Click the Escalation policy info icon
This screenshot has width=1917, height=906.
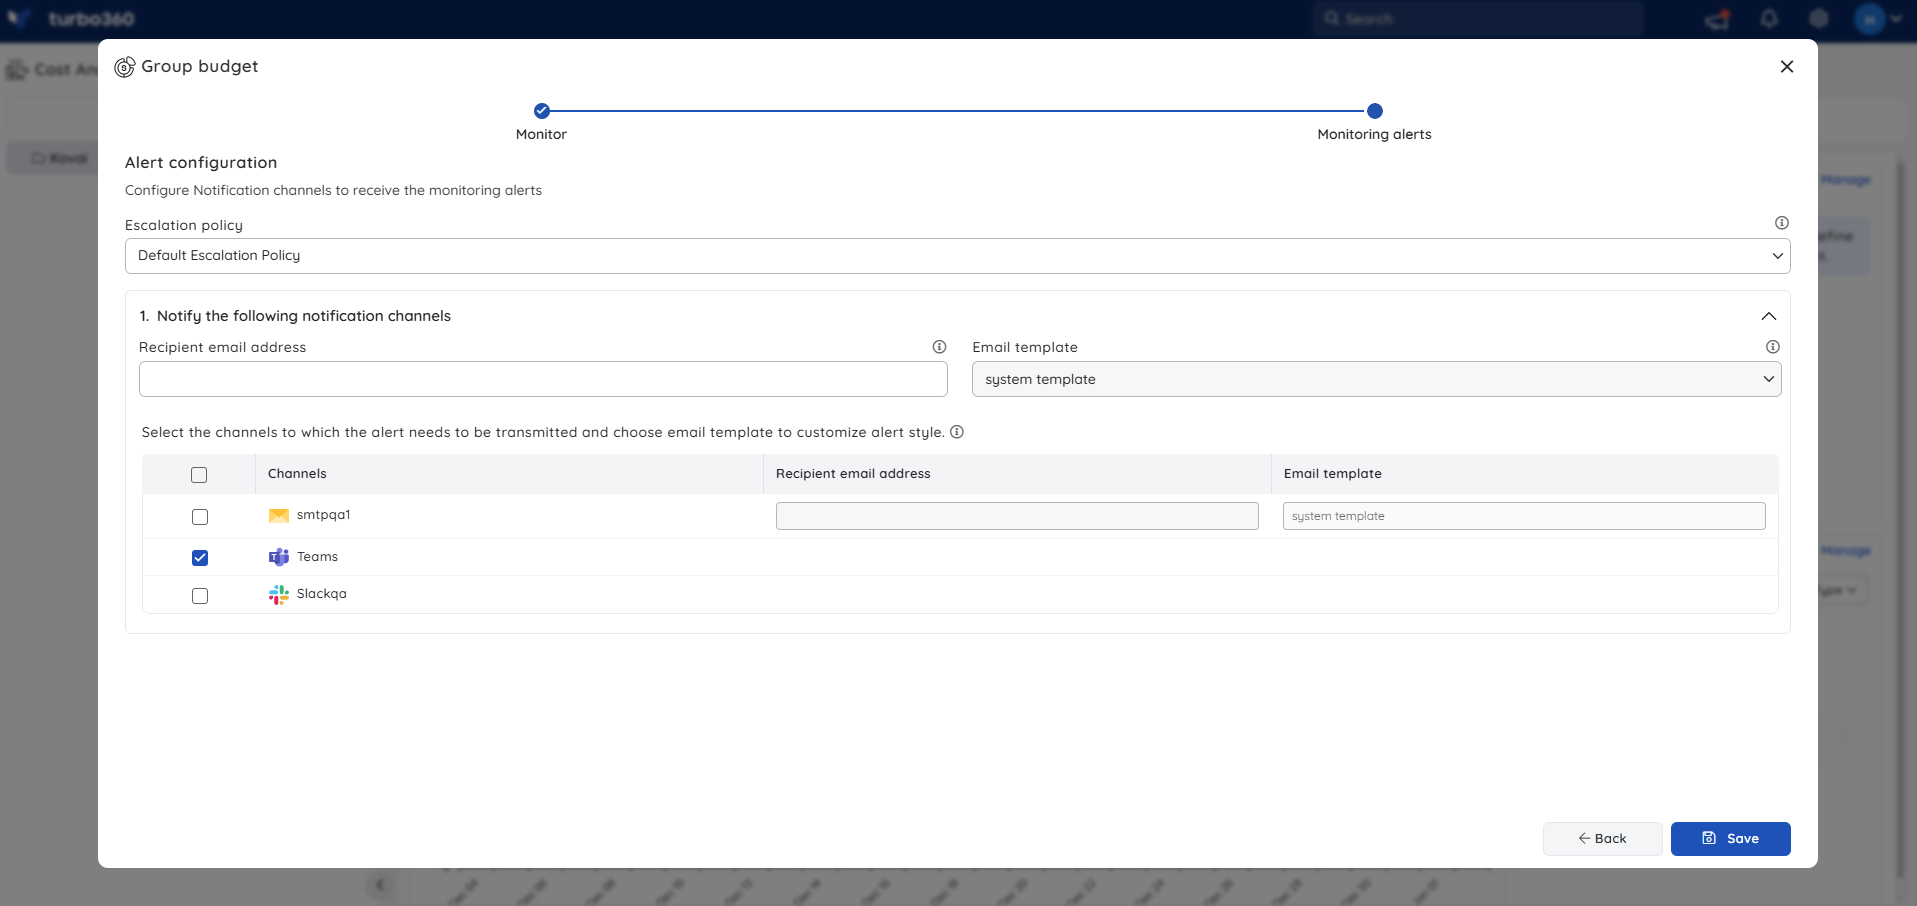1781,223
